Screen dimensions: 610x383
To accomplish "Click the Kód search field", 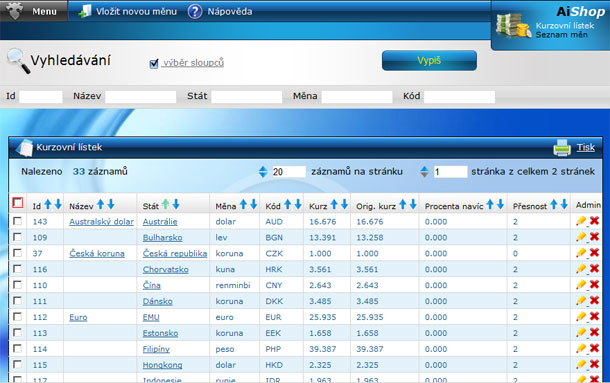I will pos(459,97).
